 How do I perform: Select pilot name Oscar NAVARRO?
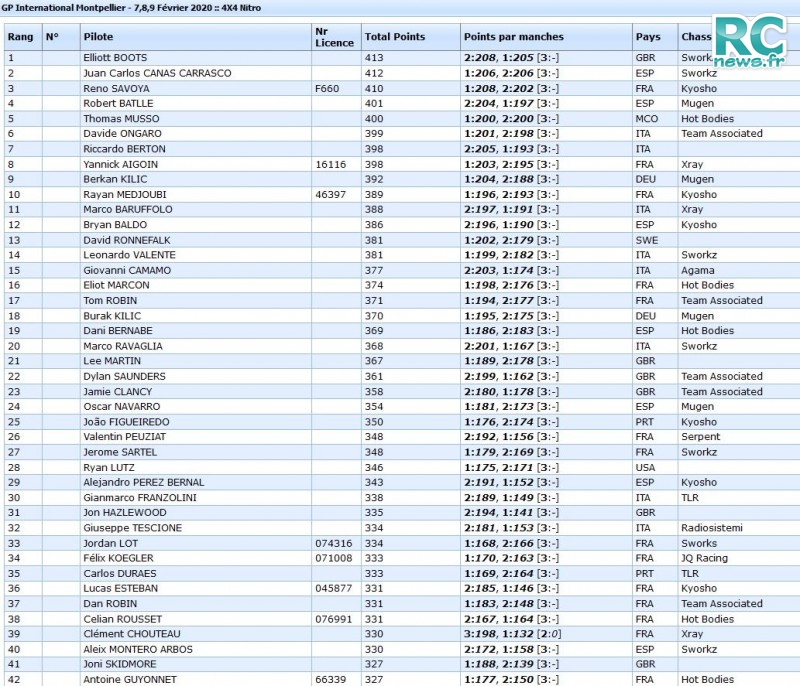[122, 406]
